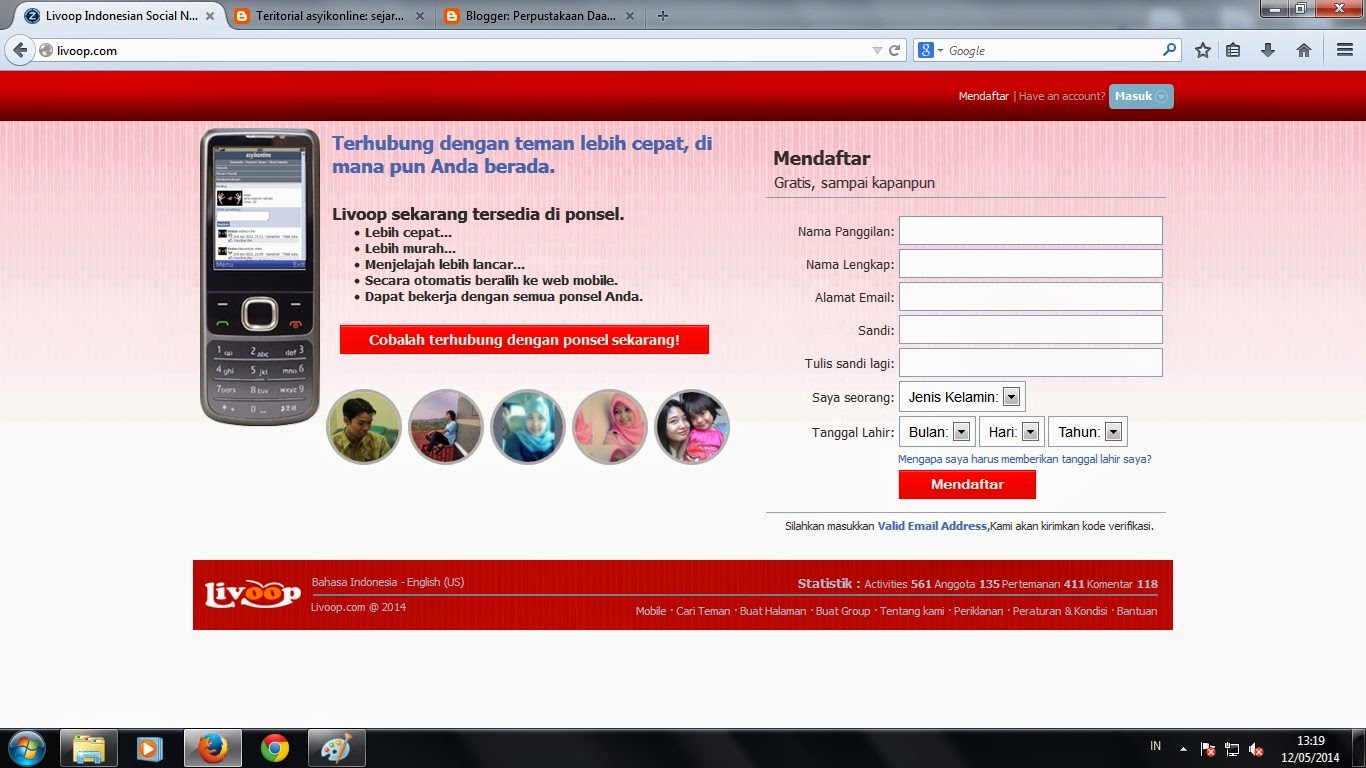Open the network tray icon
Screen dimensions: 1366x768
pyautogui.click(x=1232, y=749)
